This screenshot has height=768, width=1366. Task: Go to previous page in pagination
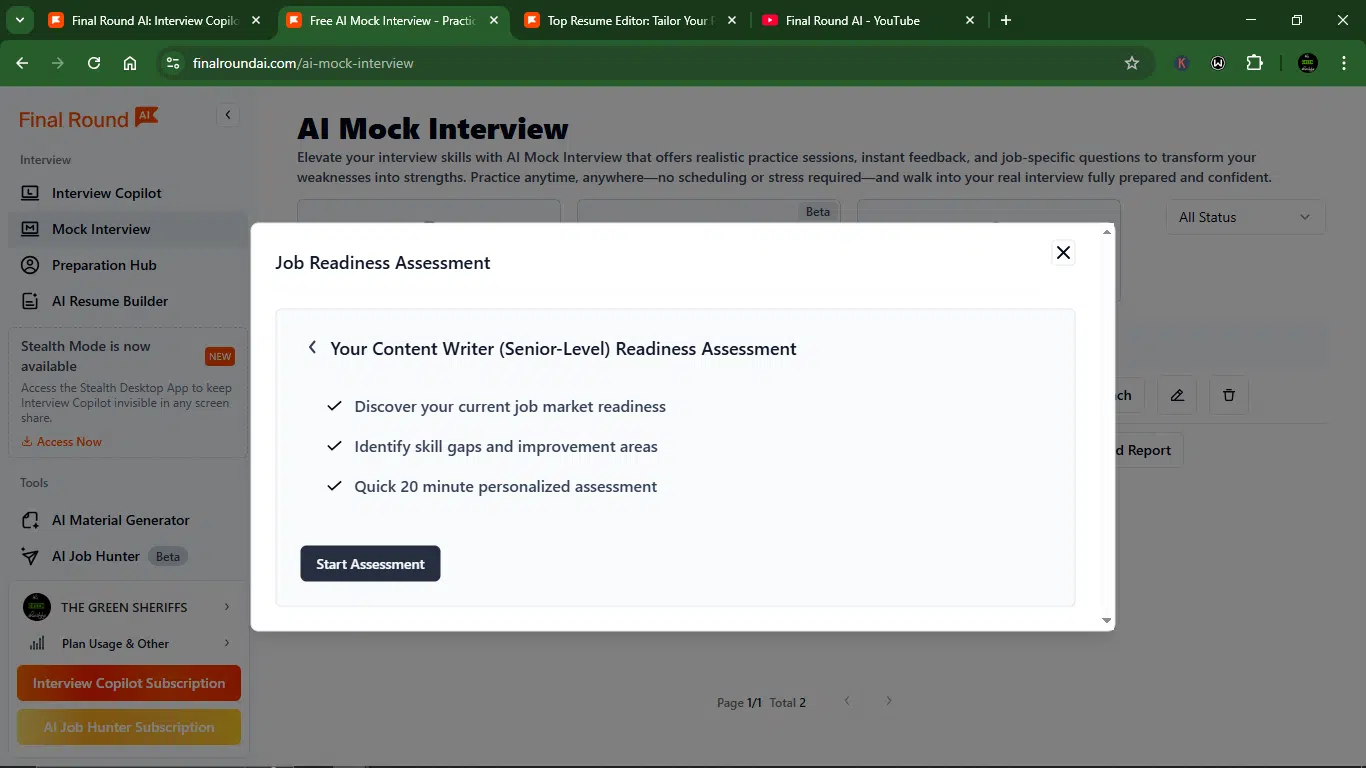847,701
